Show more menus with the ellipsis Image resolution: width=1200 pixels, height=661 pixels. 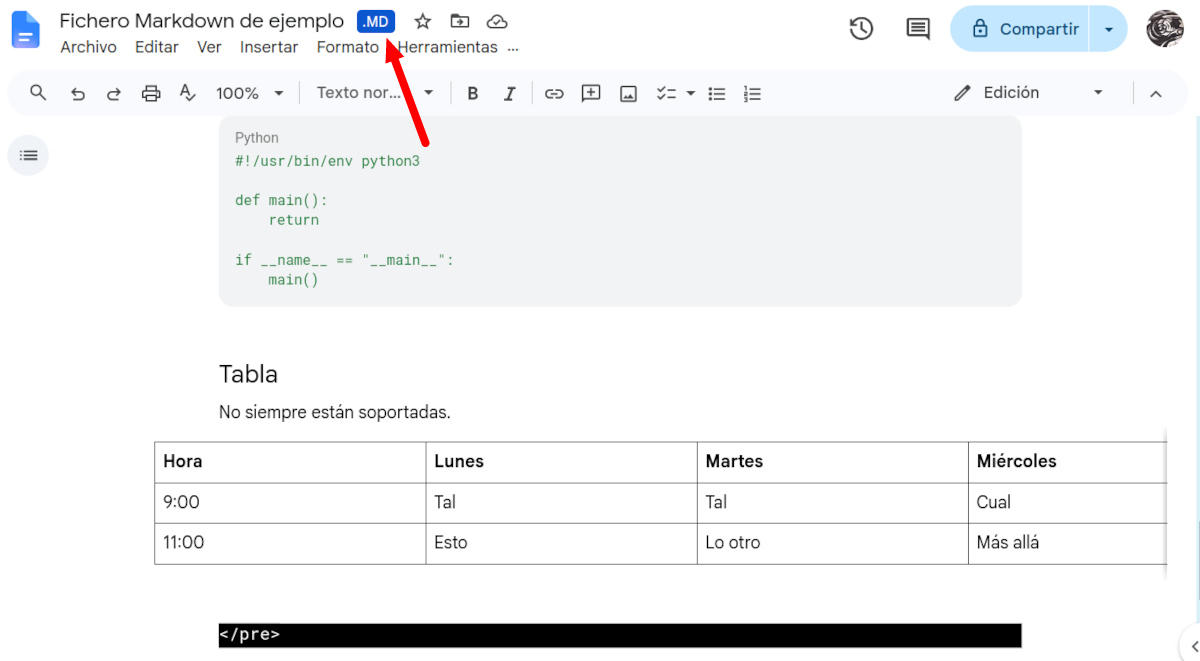[513, 47]
